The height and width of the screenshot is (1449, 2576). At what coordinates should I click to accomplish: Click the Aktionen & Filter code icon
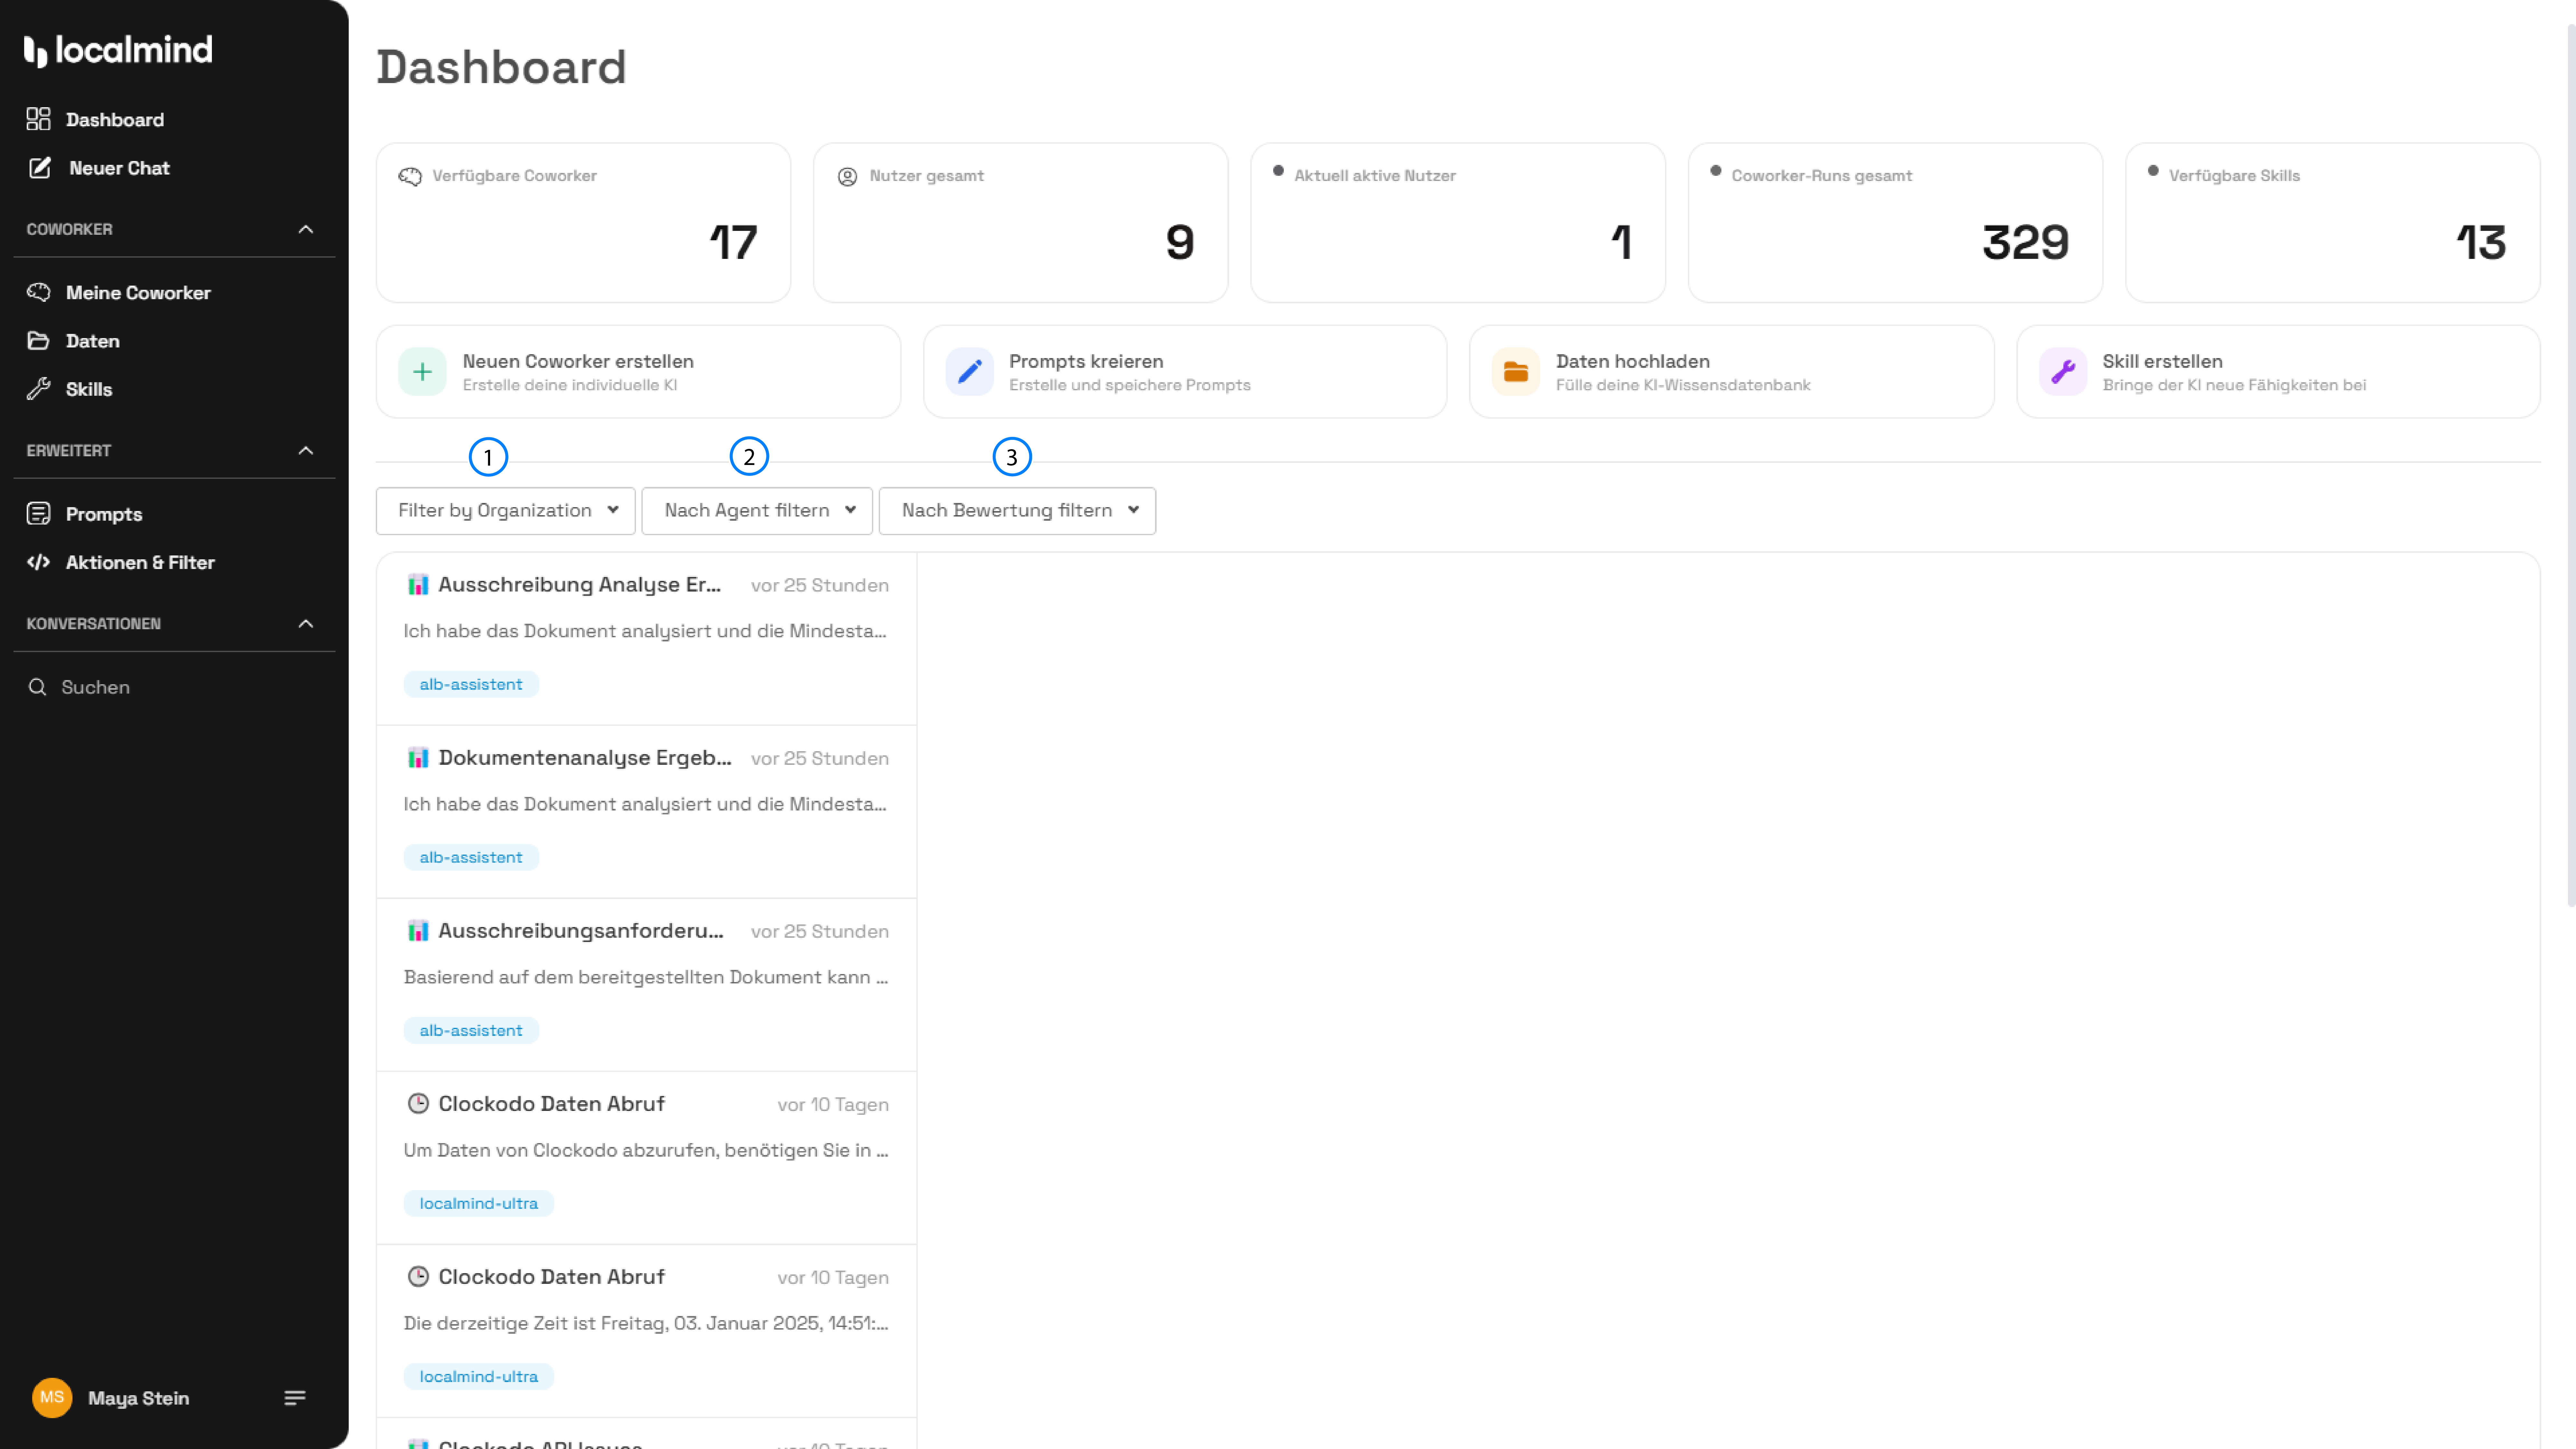tap(38, 562)
